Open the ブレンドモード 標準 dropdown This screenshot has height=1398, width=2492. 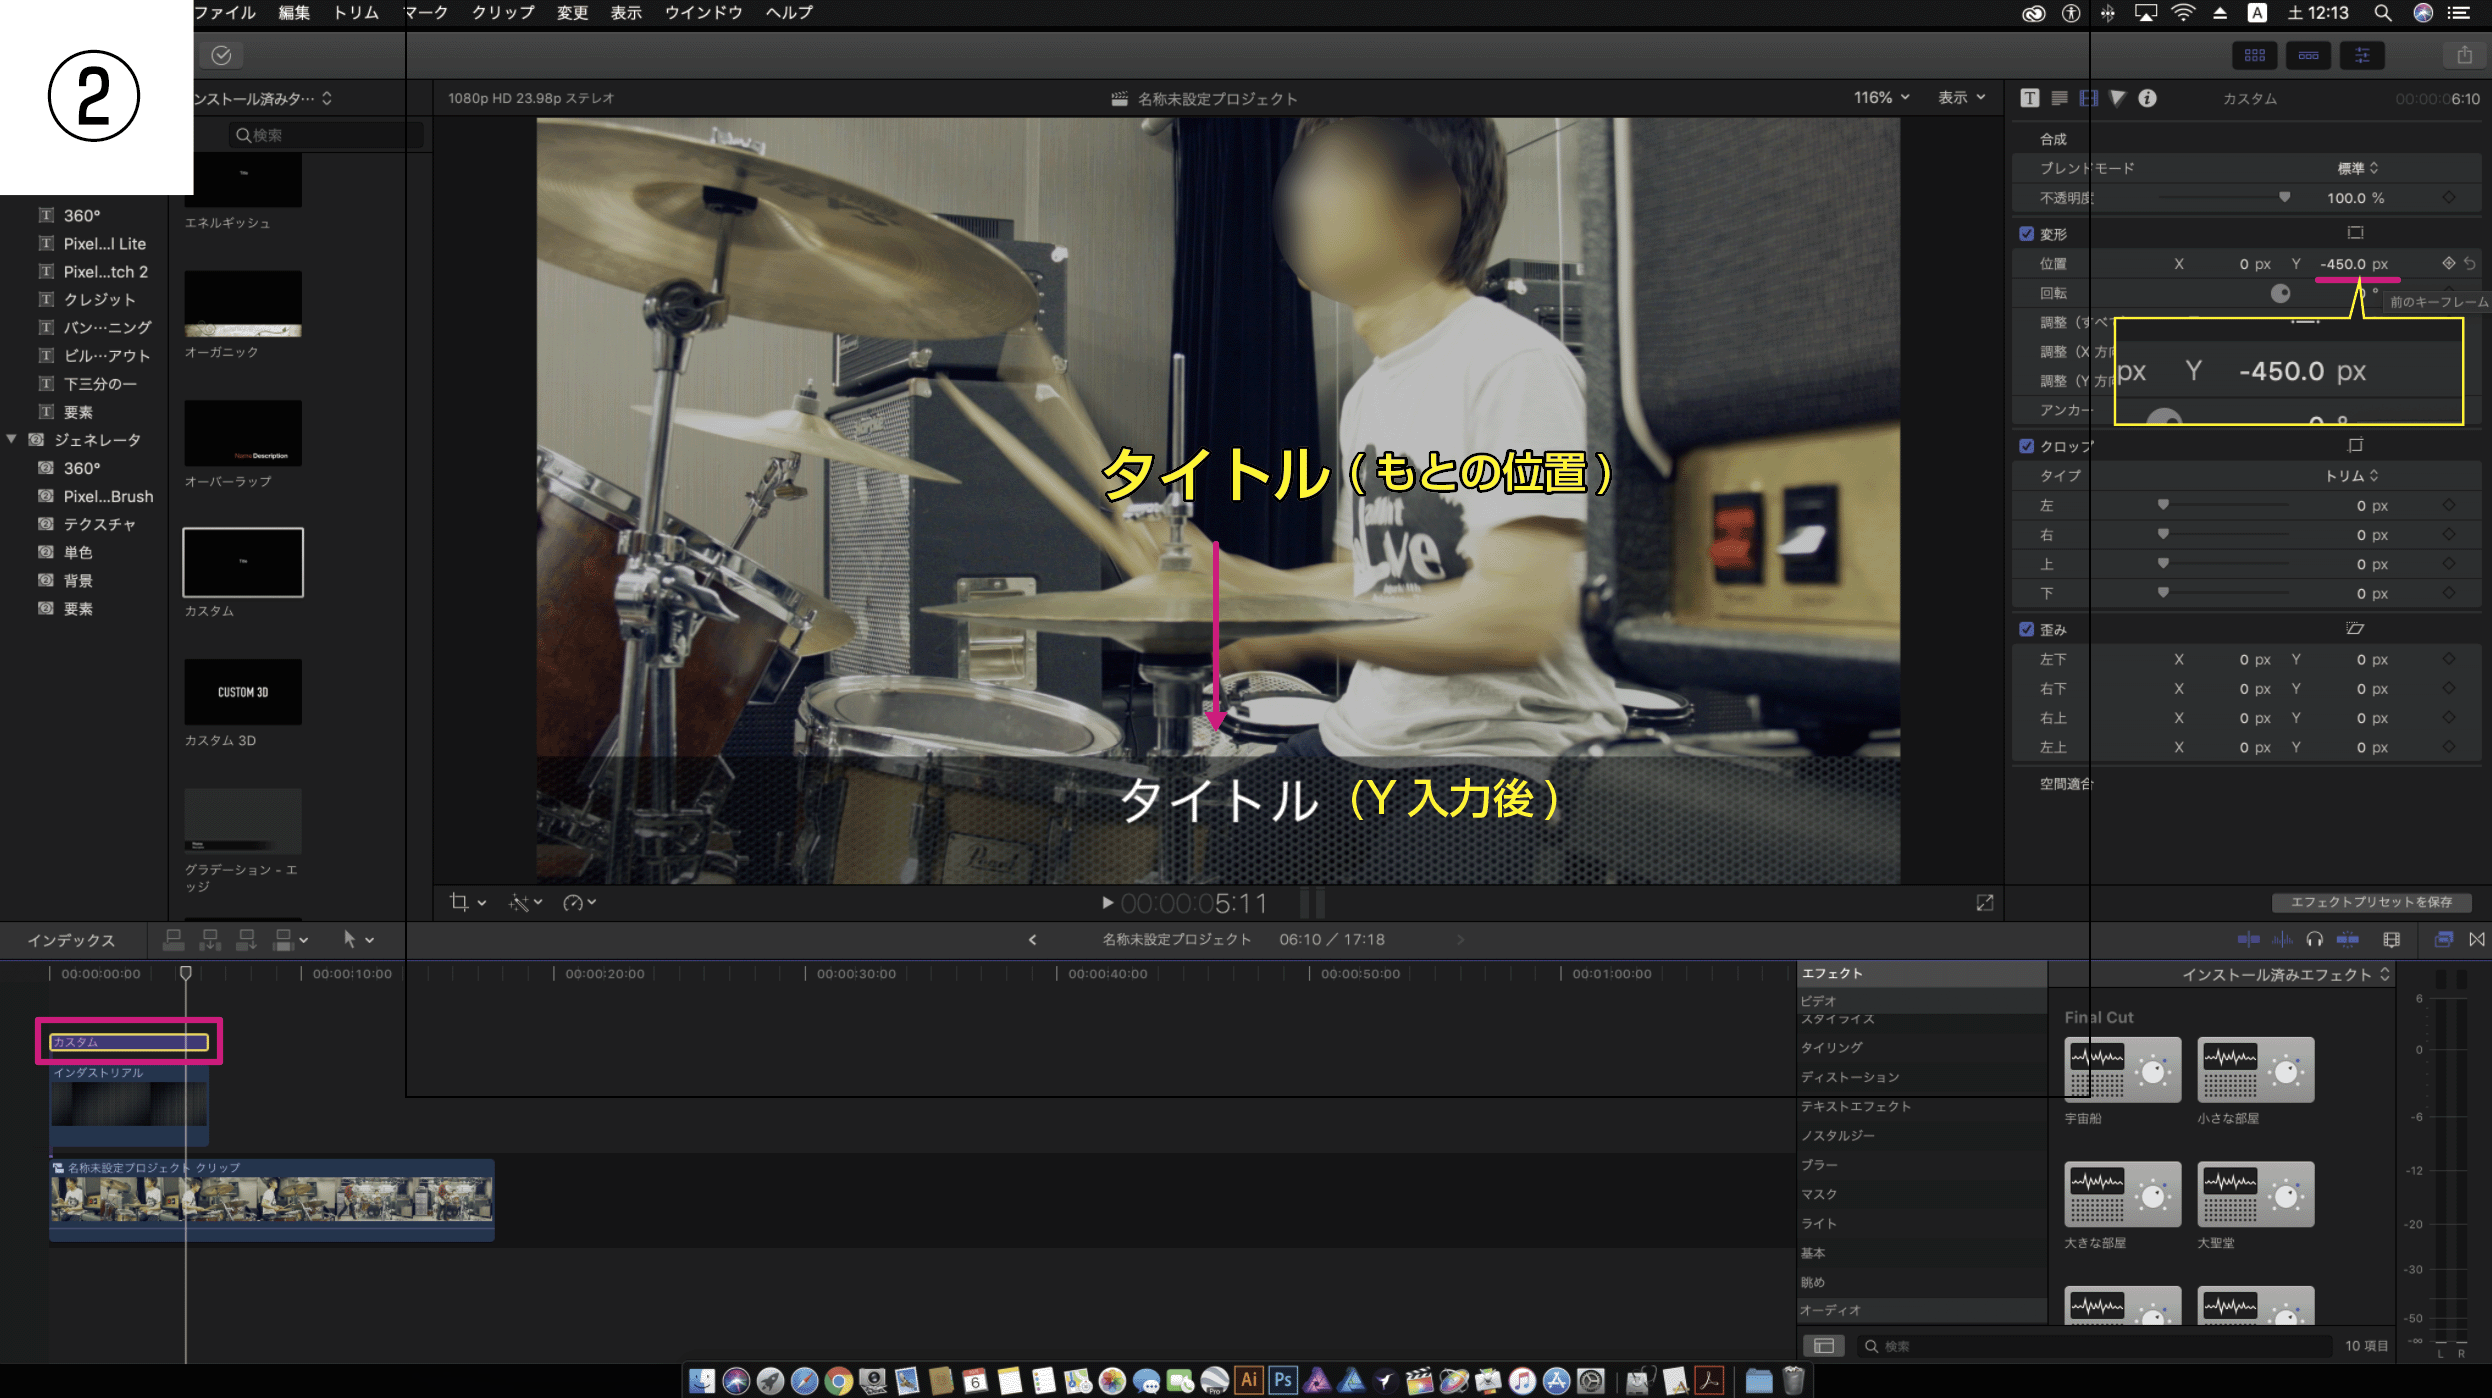pyautogui.click(x=2357, y=168)
